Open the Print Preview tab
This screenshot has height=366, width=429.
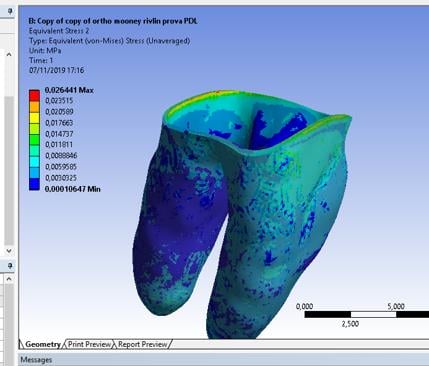tap(89, 344)
